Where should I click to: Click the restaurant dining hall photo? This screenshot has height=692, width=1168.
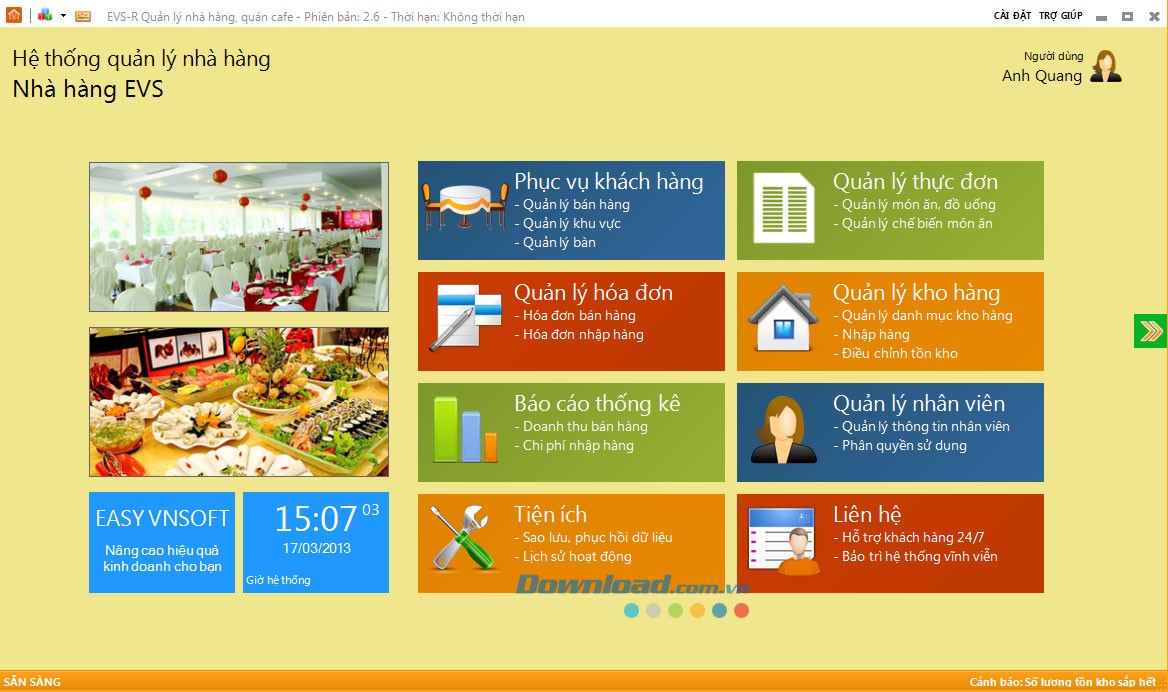[x=239, y=237]
